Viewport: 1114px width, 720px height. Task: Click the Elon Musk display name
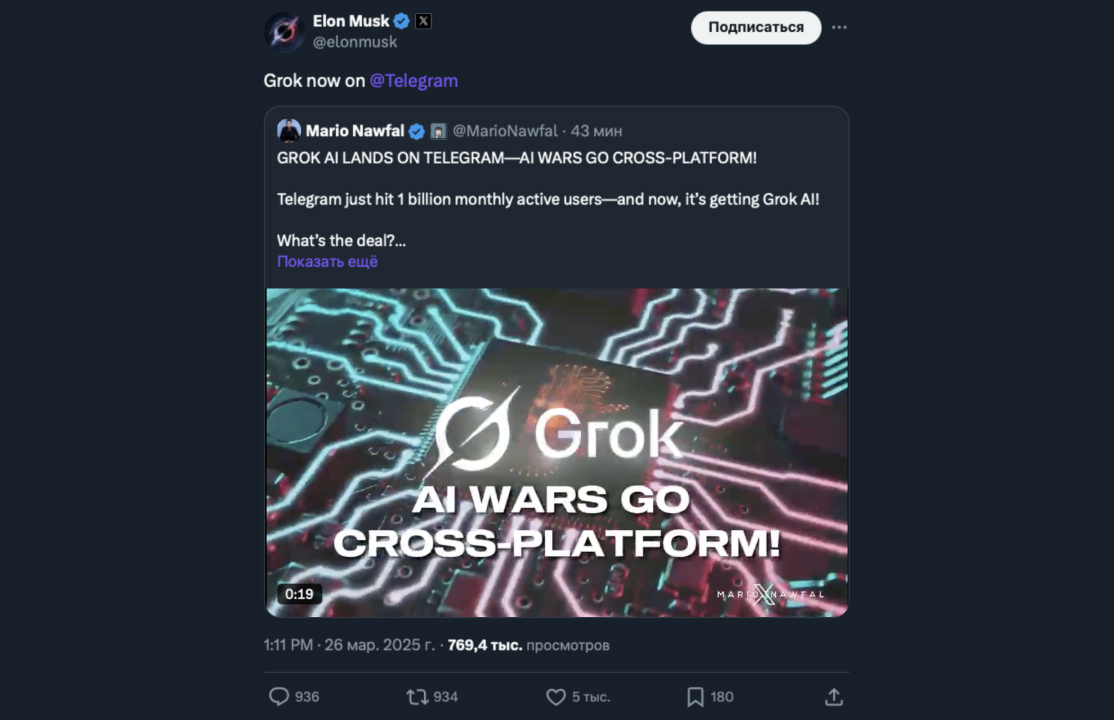pos(351,21)
